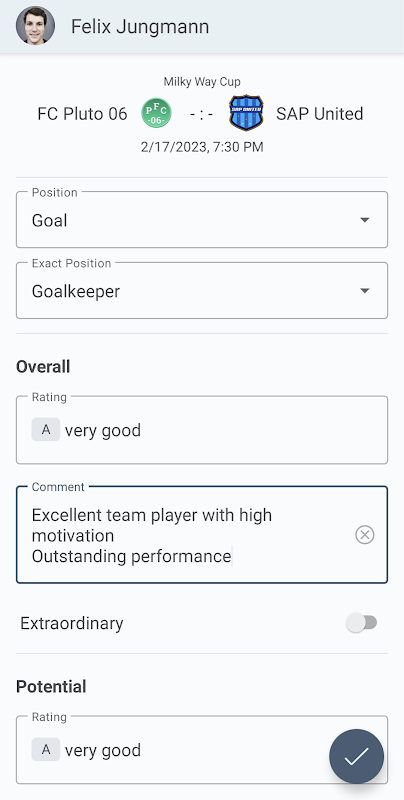Click the A grade badge in Potential rating

tap(46, 749)
